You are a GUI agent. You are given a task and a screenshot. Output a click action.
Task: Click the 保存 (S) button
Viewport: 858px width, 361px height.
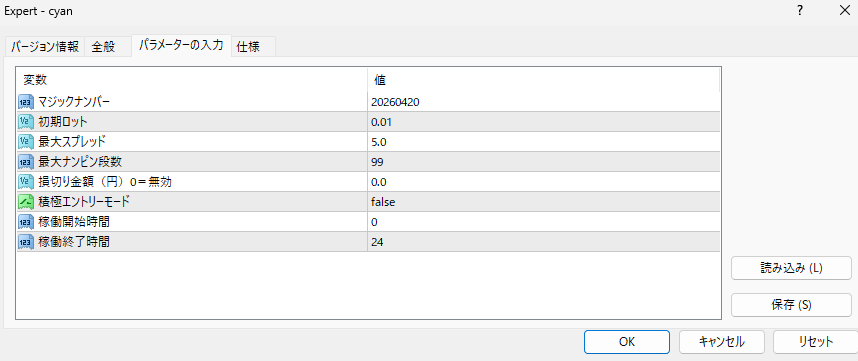point(791,305)
